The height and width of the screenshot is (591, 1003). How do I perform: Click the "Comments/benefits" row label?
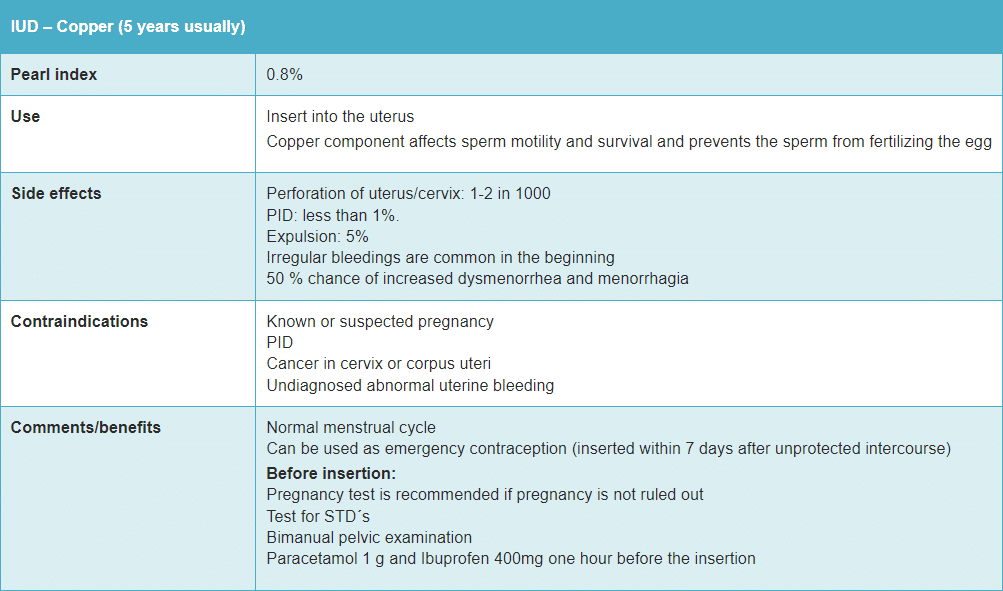(x=86, y=427)
